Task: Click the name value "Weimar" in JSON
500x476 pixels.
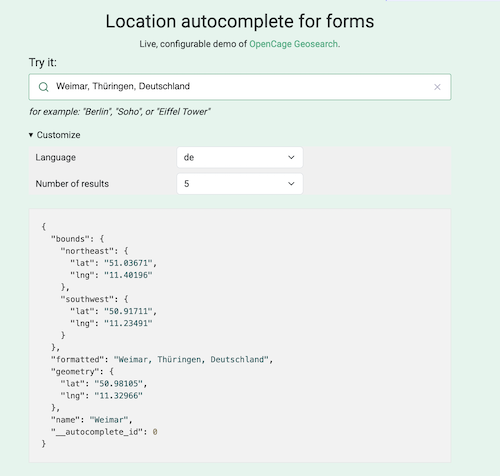Action: point(109,420)
